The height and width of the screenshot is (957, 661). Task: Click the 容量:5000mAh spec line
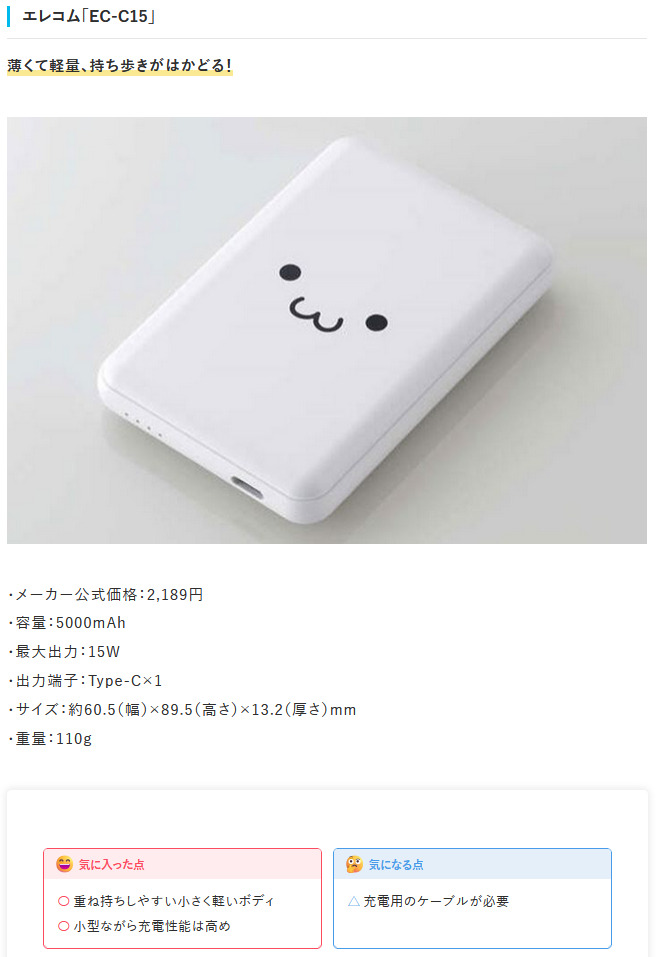tap(67, 623)
